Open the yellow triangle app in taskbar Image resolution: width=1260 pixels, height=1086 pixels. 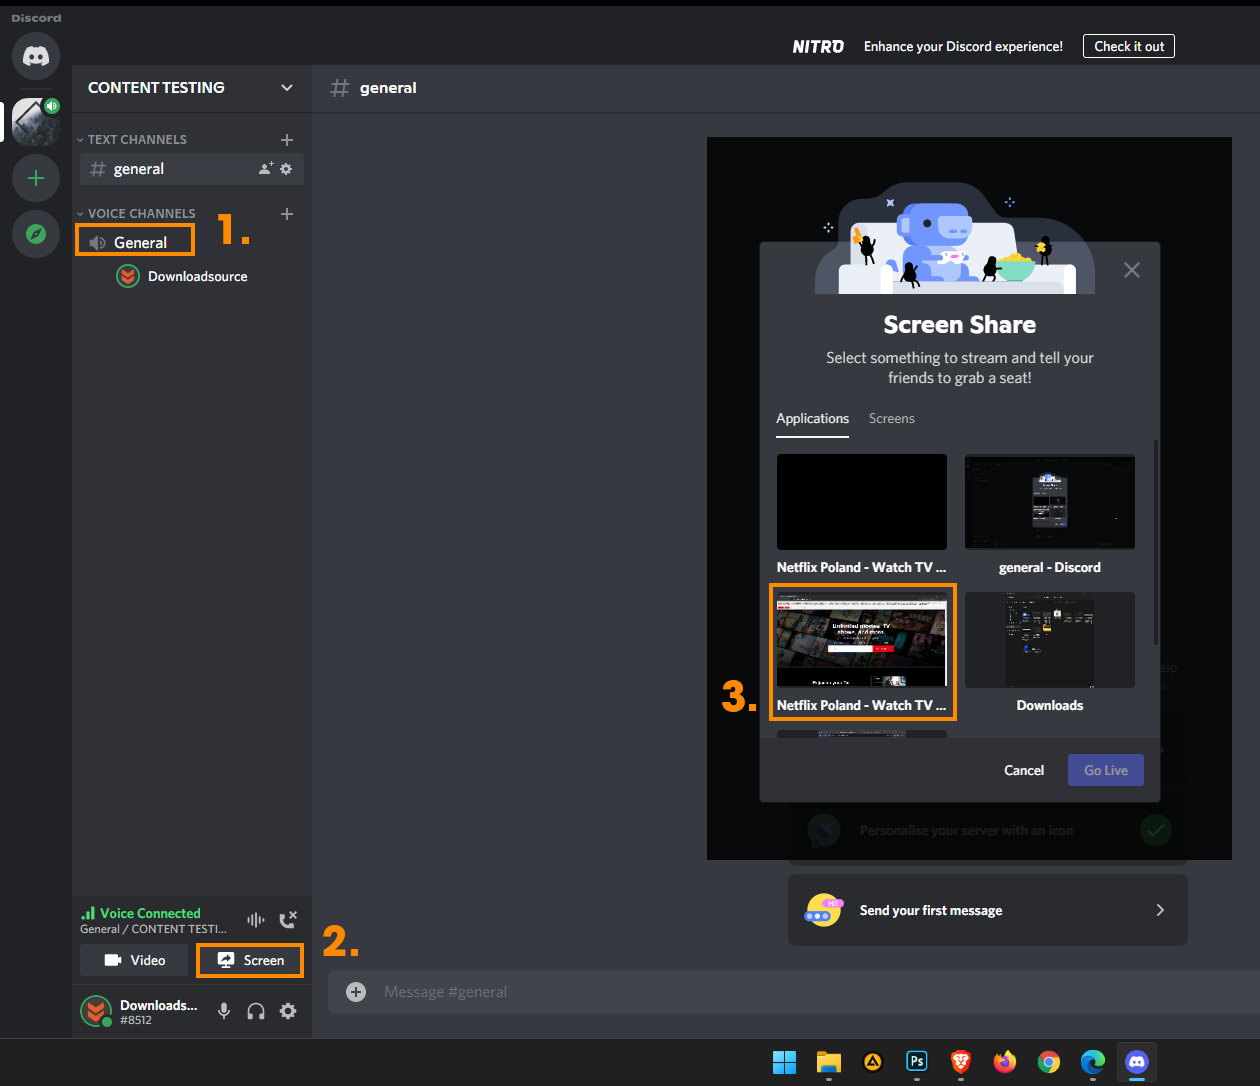[x=873, y=1062]
